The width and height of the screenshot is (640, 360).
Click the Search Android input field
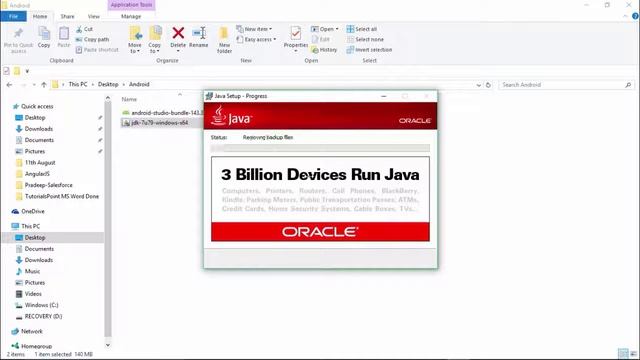point(562,85)
